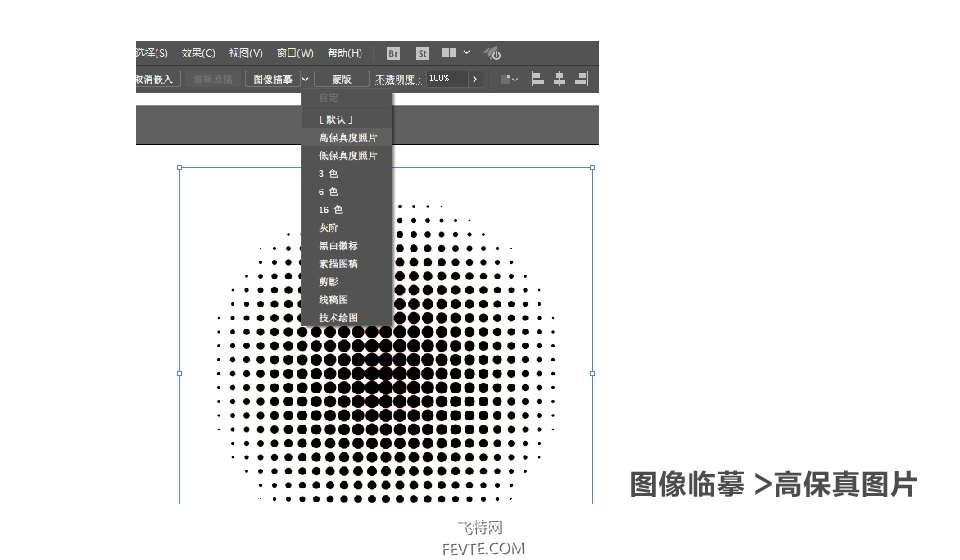Select 高保真度照片 tracing preset
Screen dimensions: 960x560
347,138
